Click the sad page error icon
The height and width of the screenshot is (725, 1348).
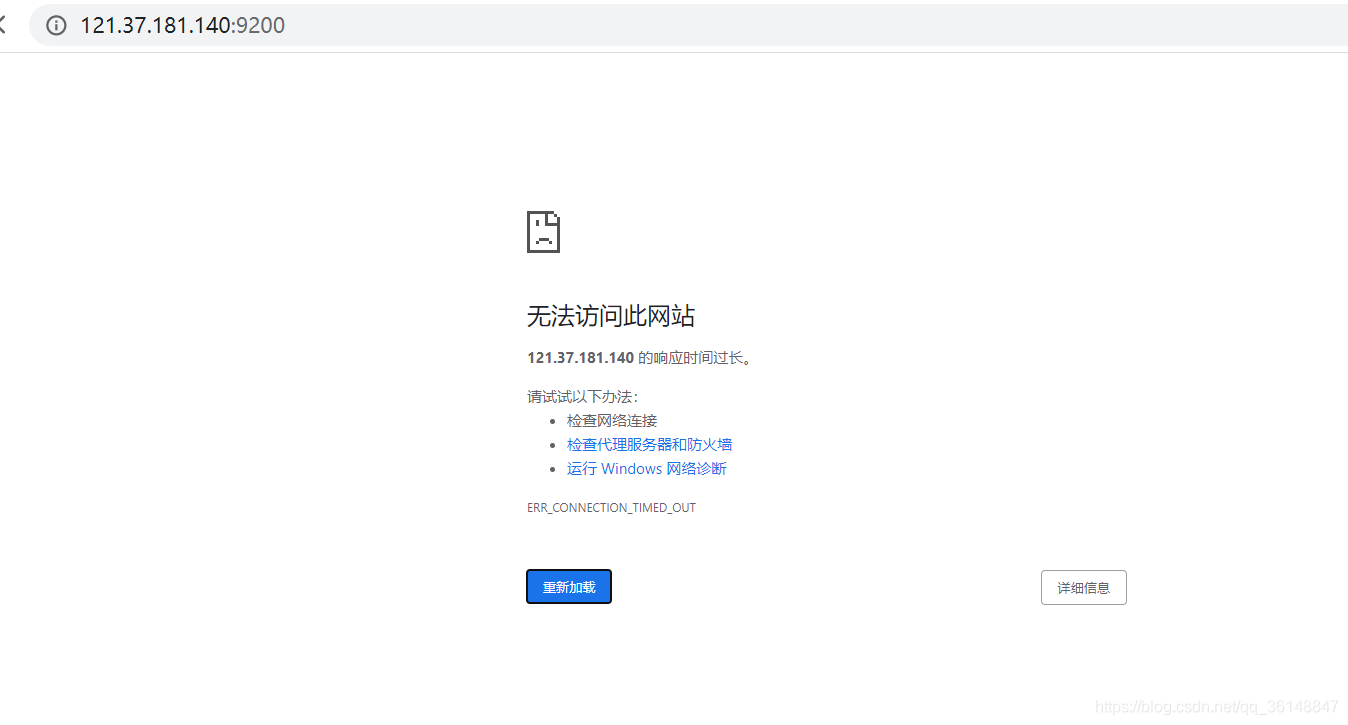pyautogui.click(x=543, y=232)
